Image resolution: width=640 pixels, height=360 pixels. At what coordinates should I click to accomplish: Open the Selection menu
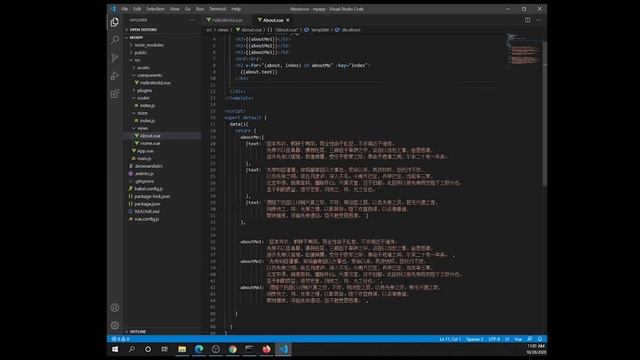[155, 9]
